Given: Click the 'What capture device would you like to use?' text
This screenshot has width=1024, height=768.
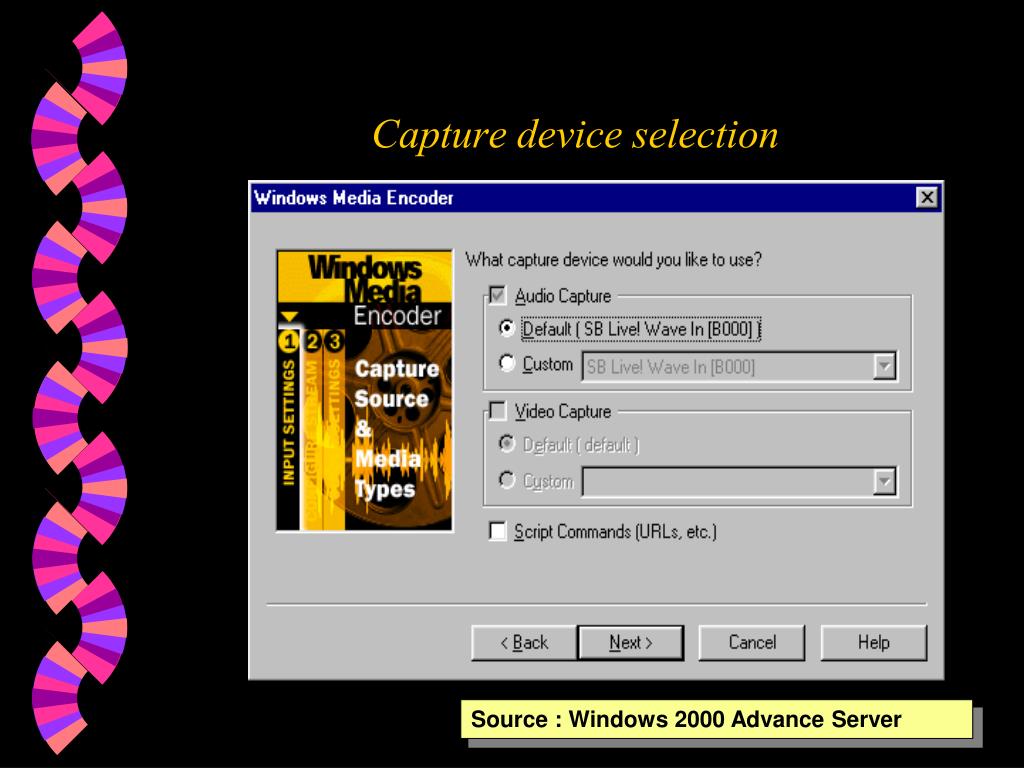Looking at the screenshot, I should click(x=613, y=260).
